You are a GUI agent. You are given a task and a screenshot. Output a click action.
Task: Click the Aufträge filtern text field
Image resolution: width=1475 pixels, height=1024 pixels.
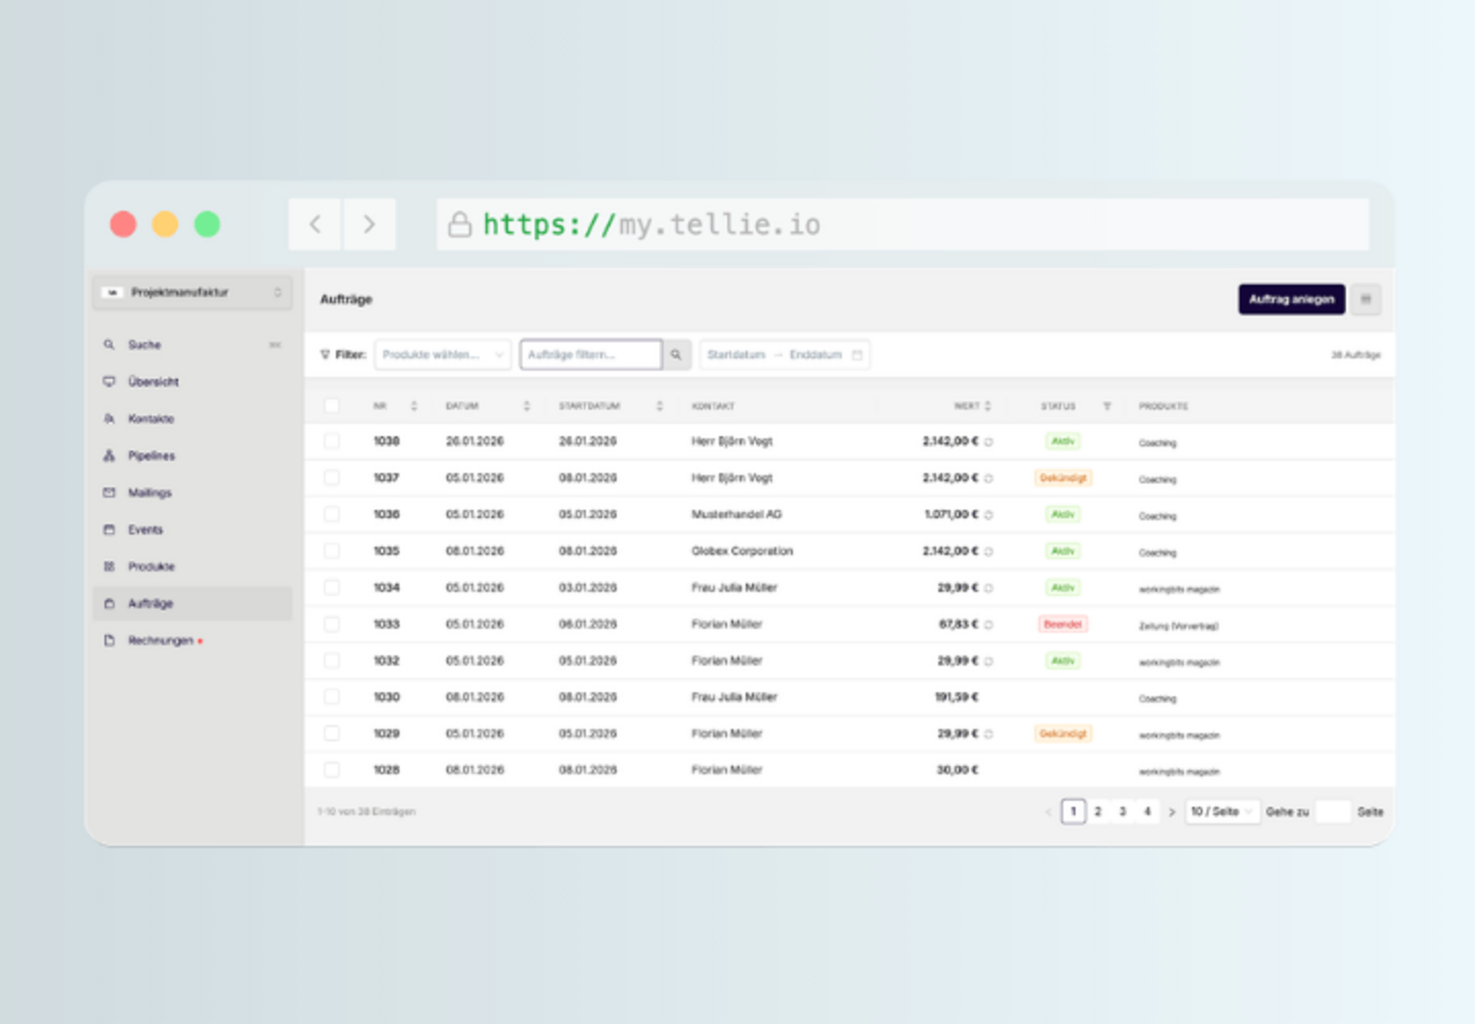(x=590, y=355)
